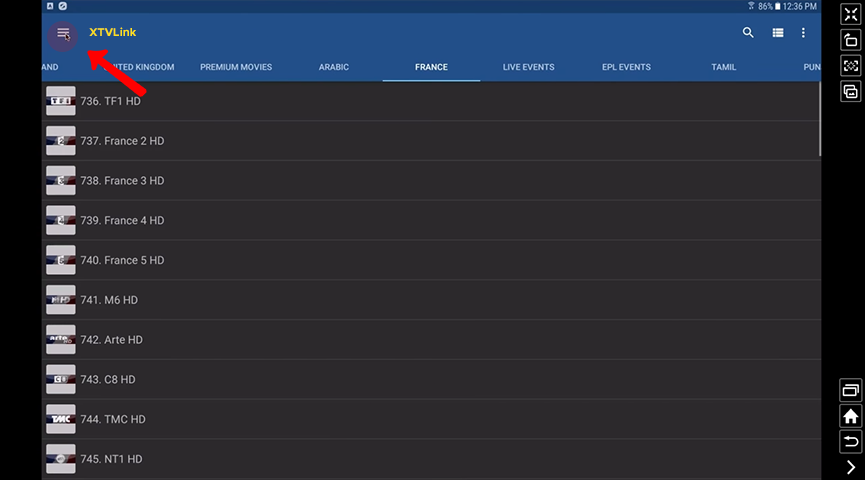Open the recent apps button

tap(851, 391)
